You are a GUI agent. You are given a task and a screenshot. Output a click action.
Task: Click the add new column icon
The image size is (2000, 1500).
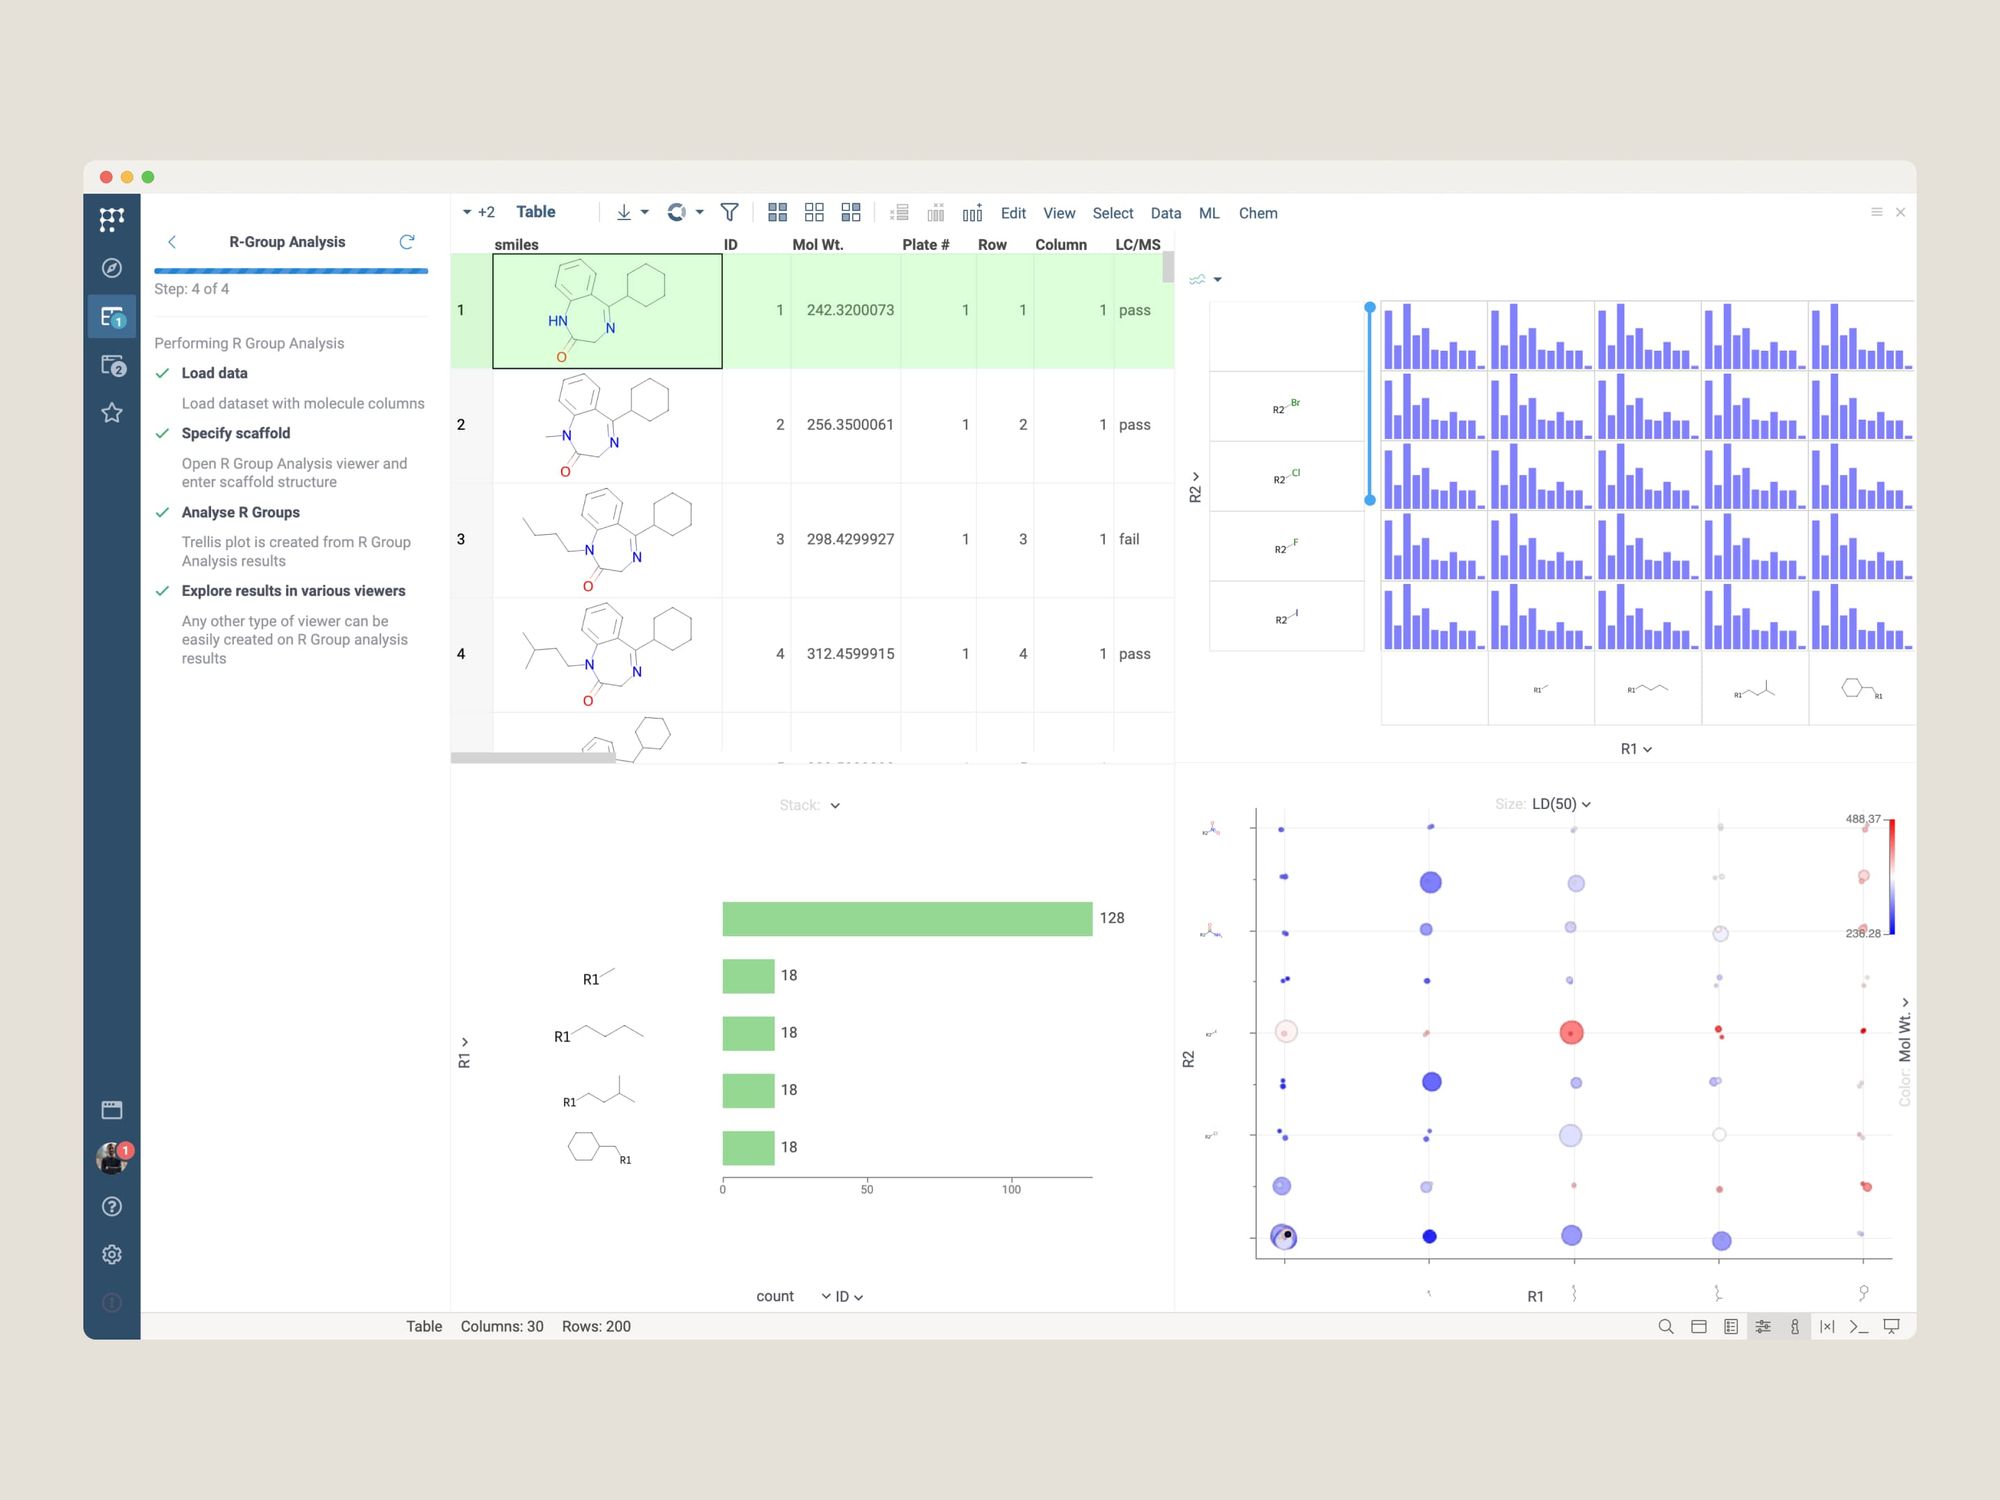972,212
